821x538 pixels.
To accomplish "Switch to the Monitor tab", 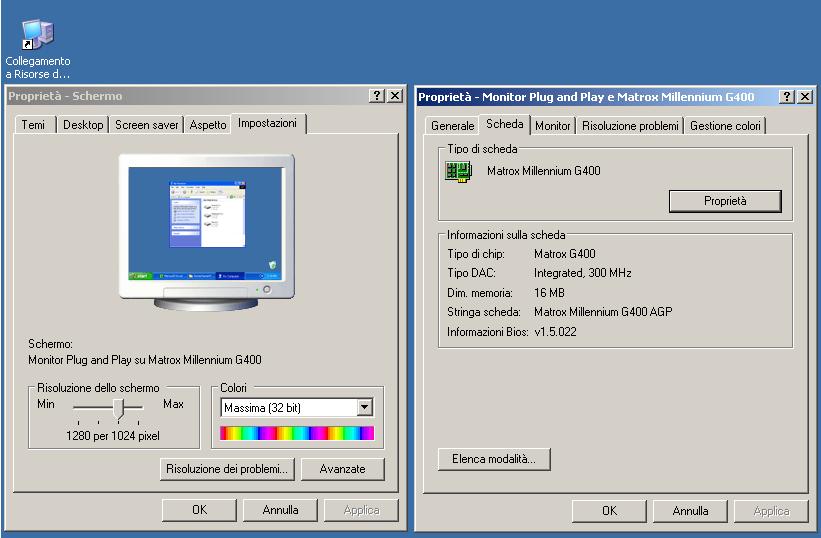I will pyautogui.click(x=552, y=126).
